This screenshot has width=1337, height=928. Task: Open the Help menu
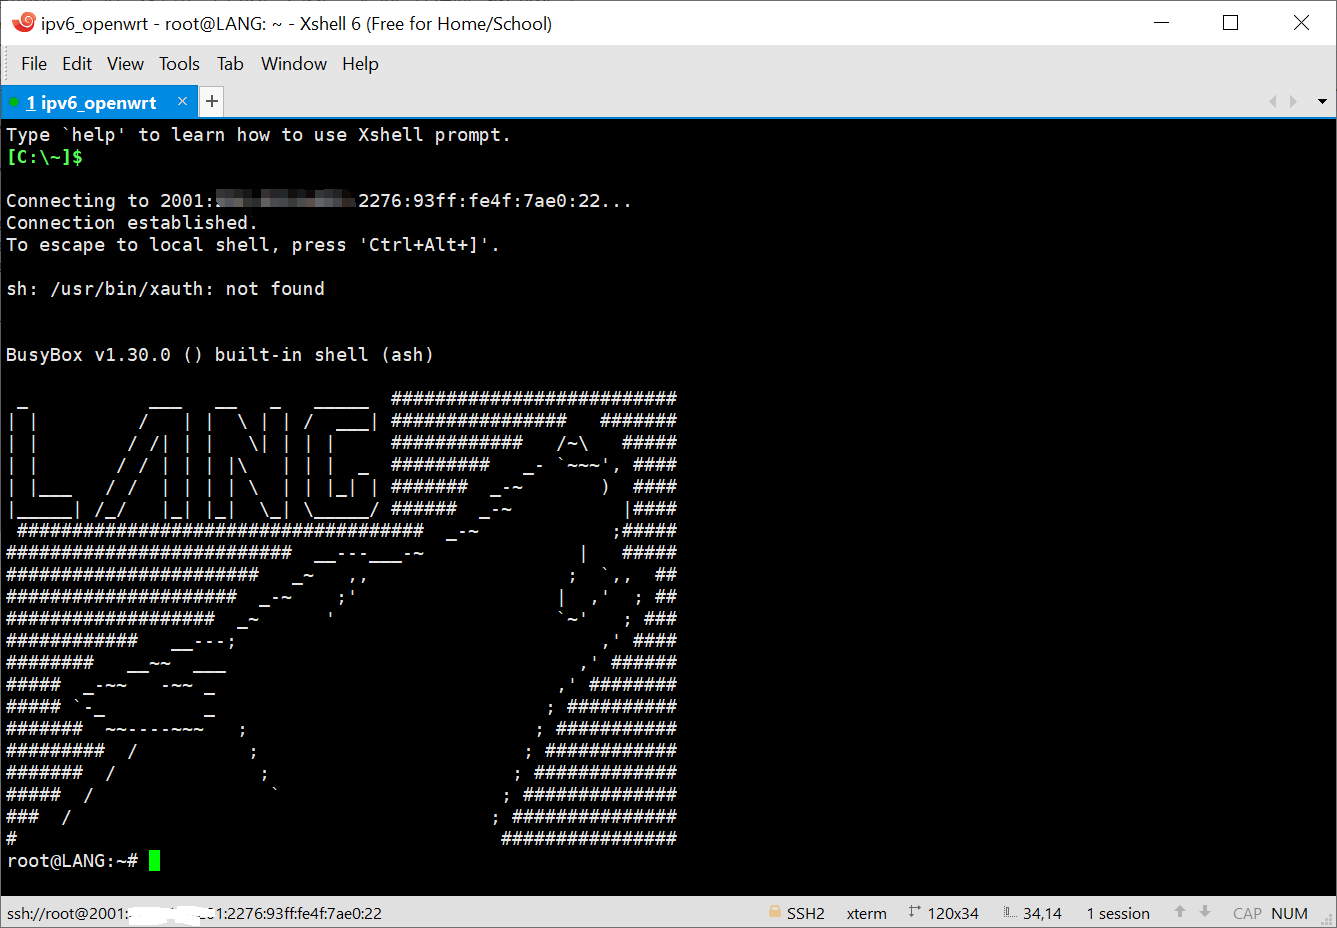click(360, 64)
